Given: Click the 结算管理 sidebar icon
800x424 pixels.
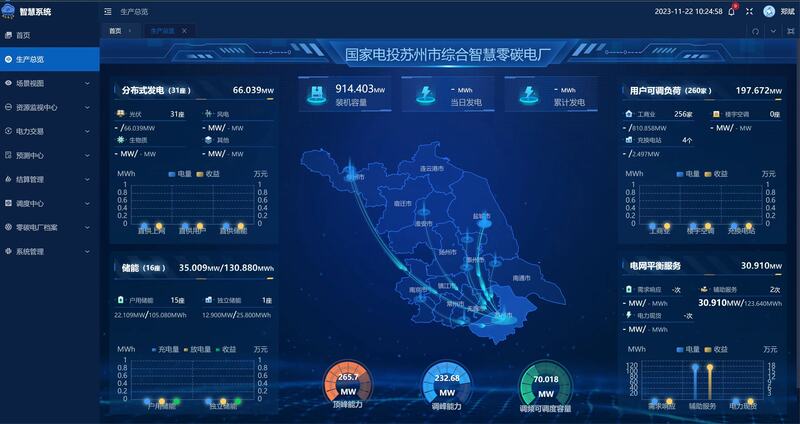Looking at the screenshot, I should [x=8, y=179].
